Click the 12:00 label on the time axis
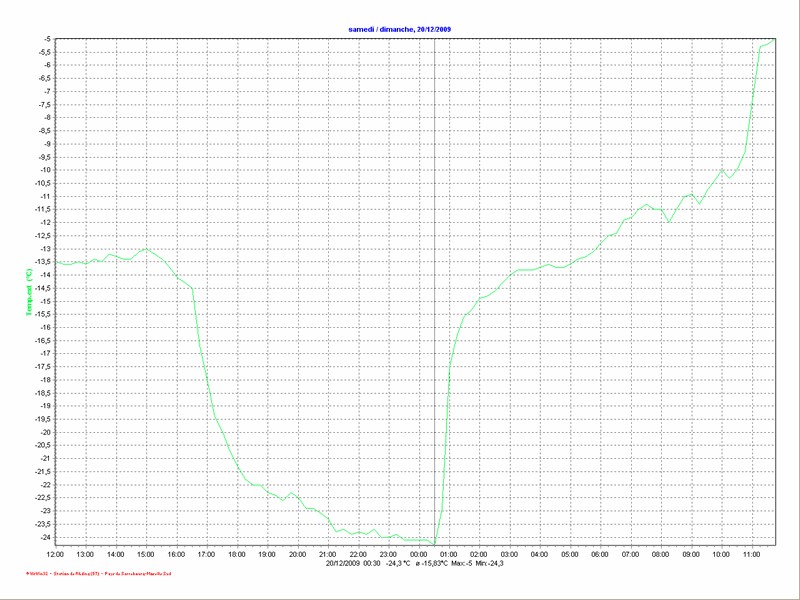This screenshot has width=800, height=600. tap(55, 554)
